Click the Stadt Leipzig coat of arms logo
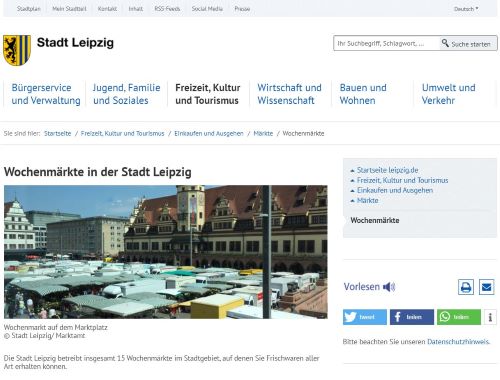The height and width of the screenshot is (380, 500). [x=17, y=50]
